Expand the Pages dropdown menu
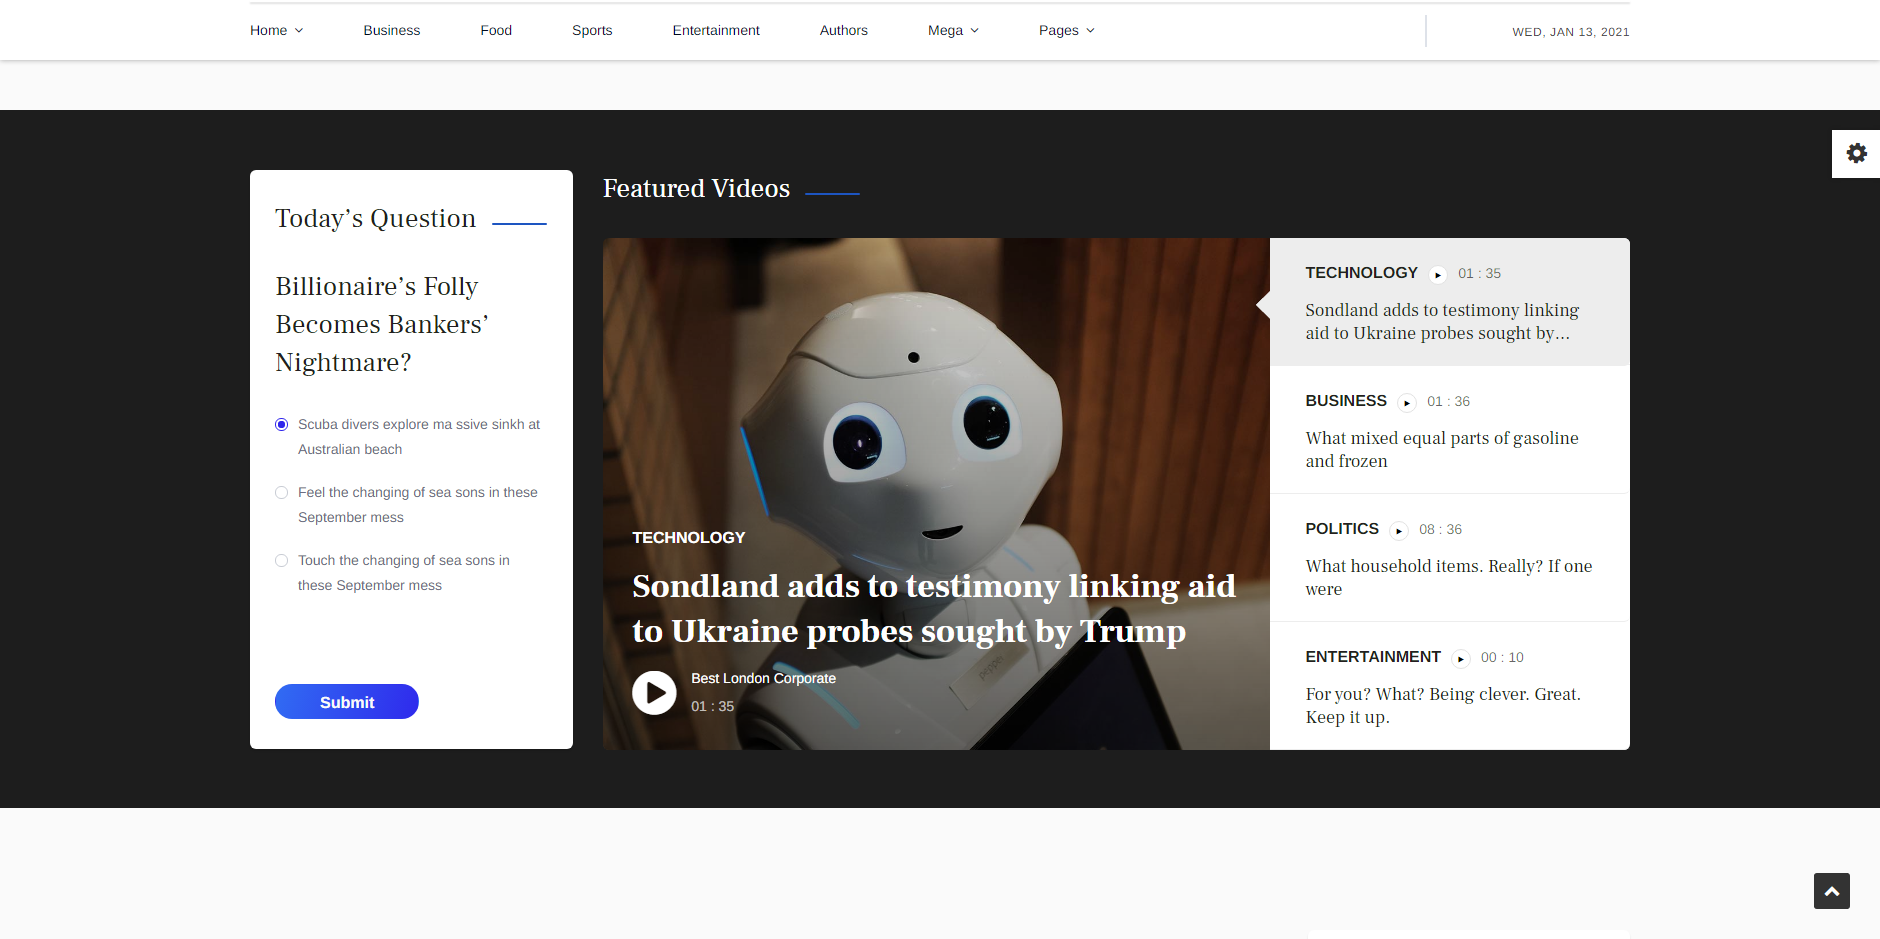 point(1066,30)
